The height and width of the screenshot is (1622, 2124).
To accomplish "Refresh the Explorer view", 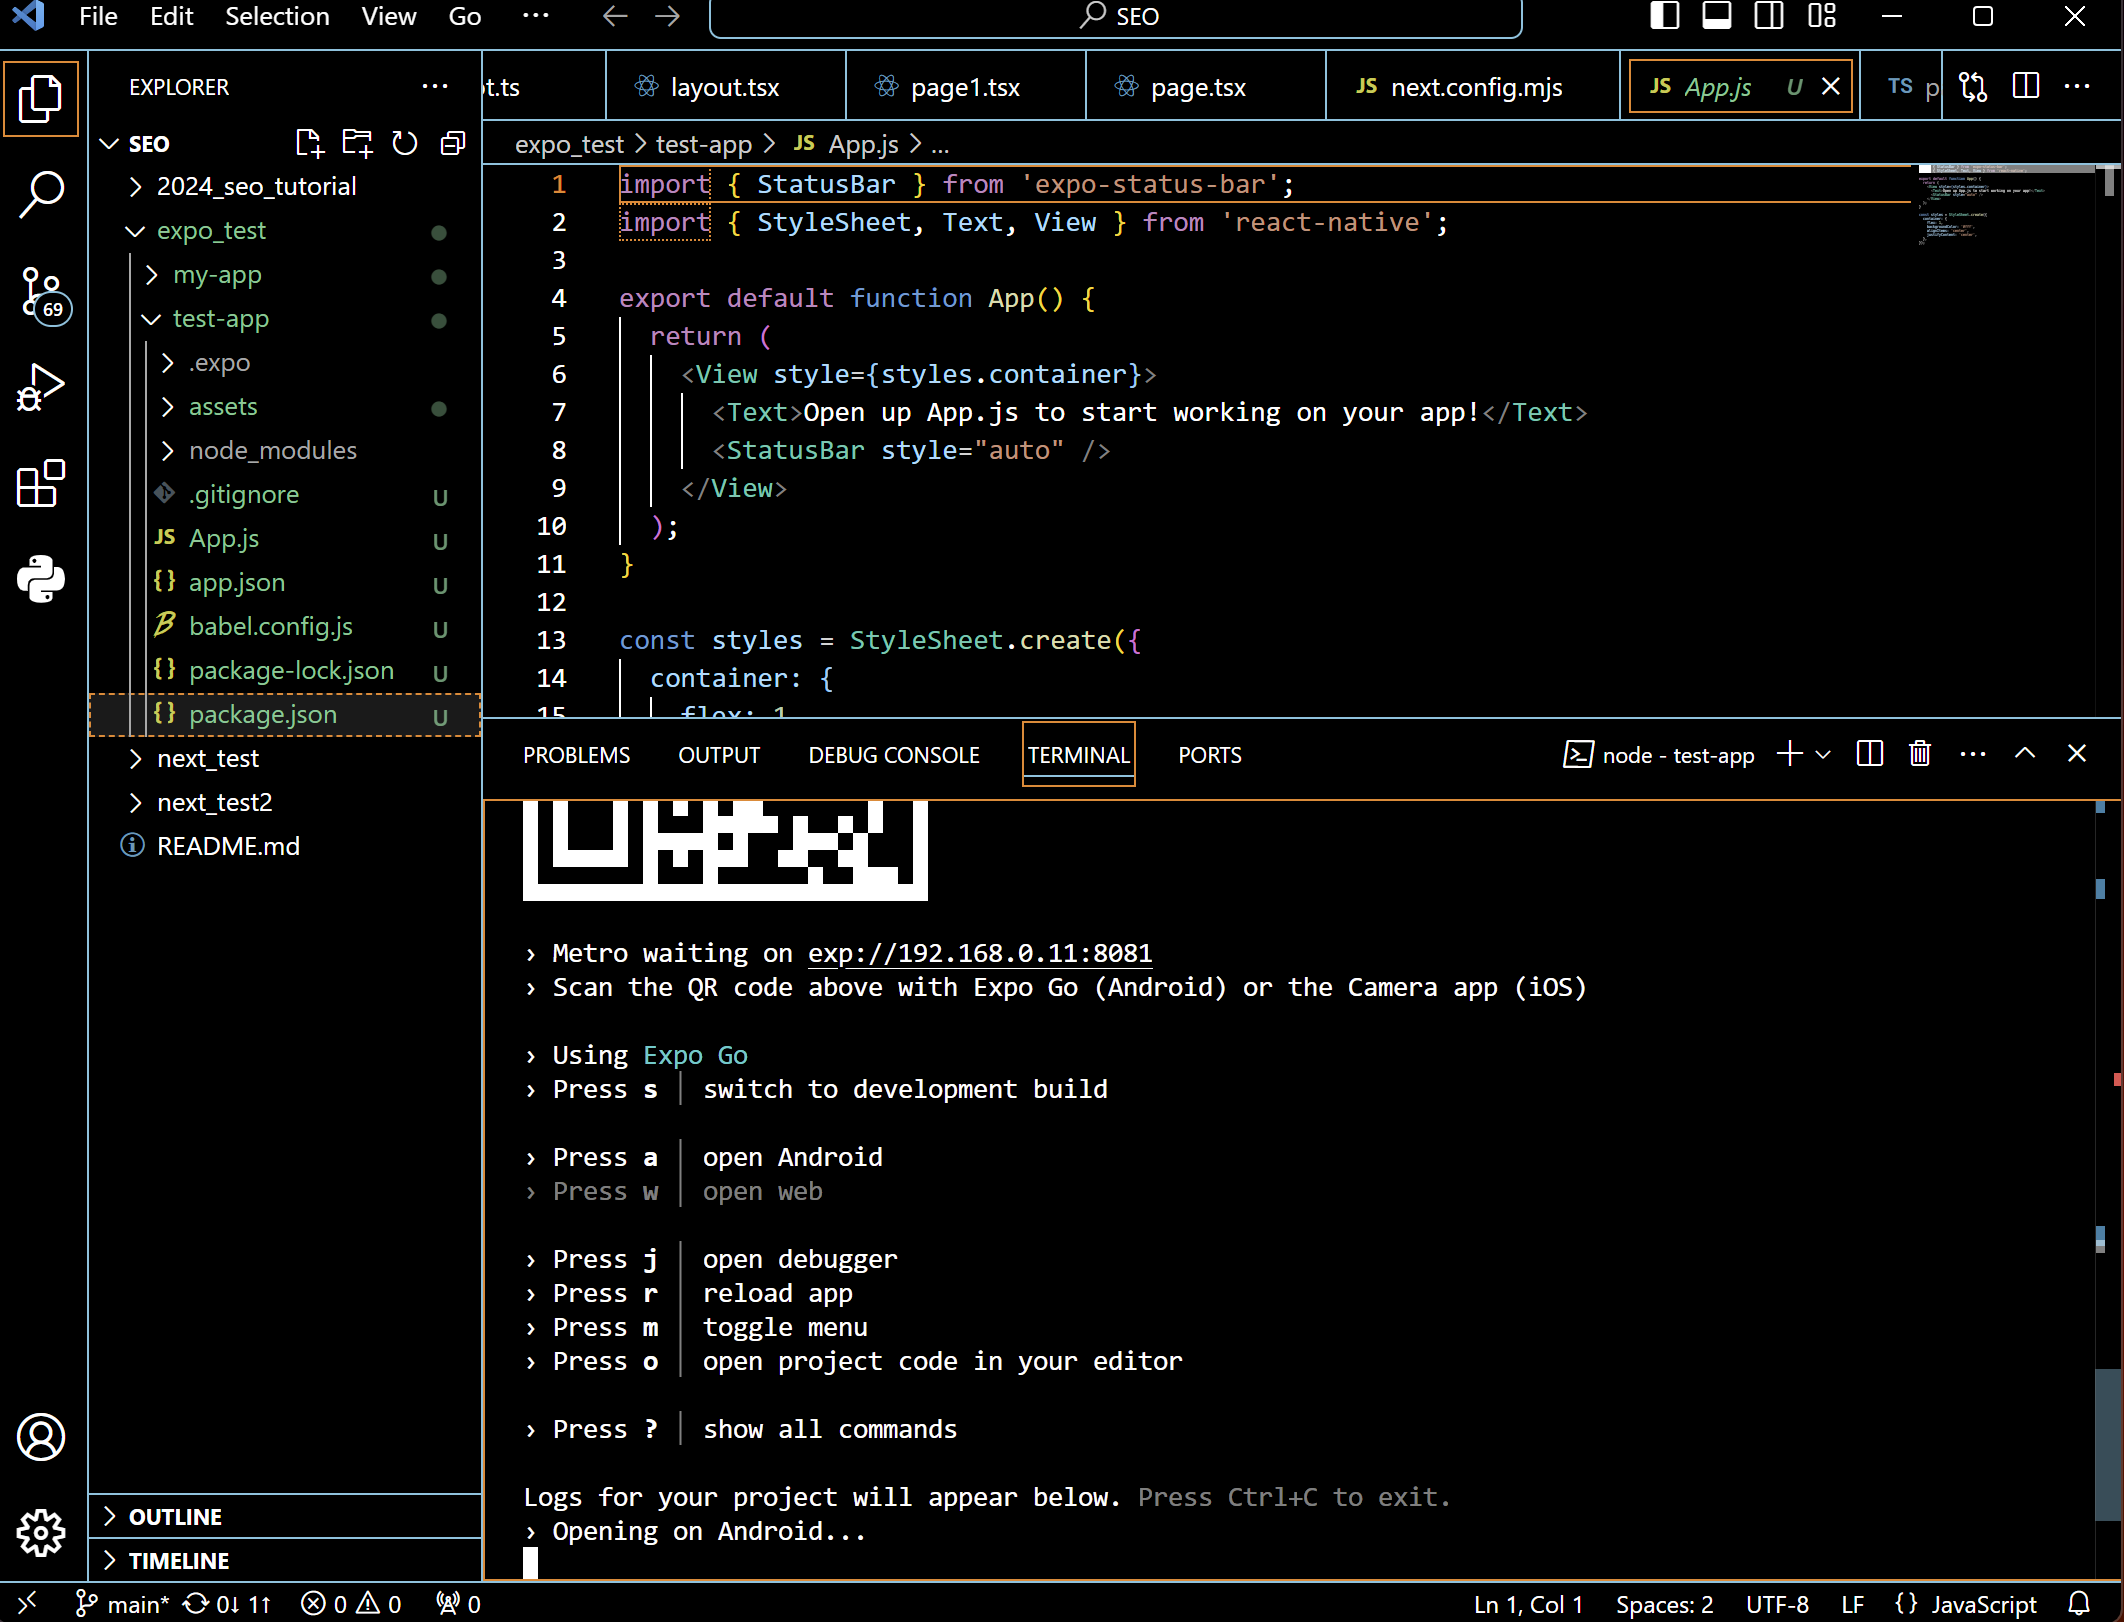I will tap(404, 143).
